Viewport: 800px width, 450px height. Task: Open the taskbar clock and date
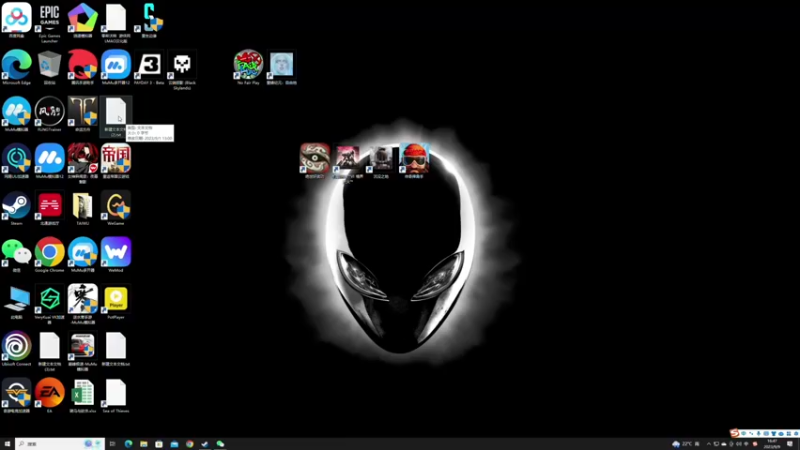point(772,444)
